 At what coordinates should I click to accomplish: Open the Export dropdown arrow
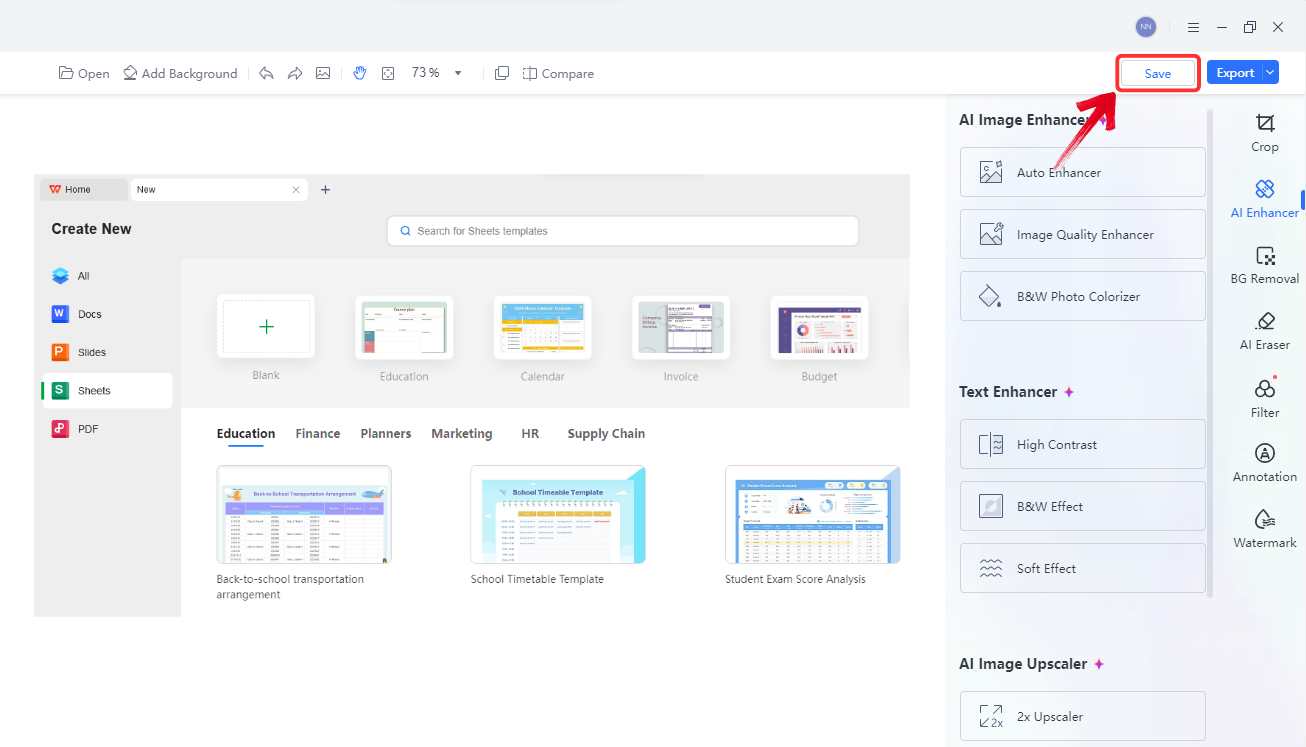pos(1270,73)
